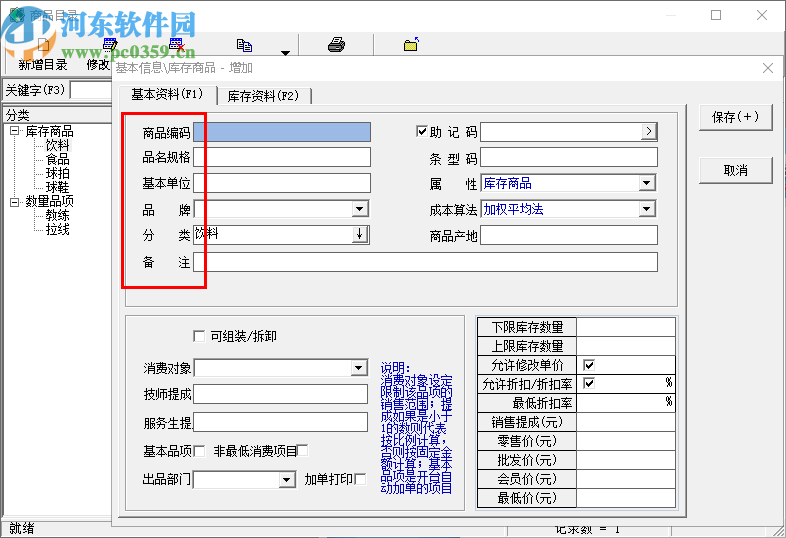
Task: Click the 条型码 input field
Action: 569,157
